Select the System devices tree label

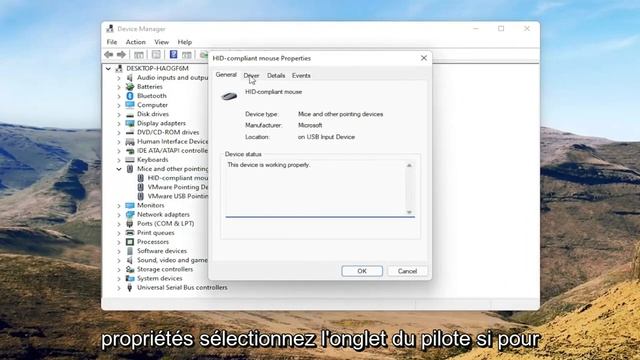click(x=160, y=278)
